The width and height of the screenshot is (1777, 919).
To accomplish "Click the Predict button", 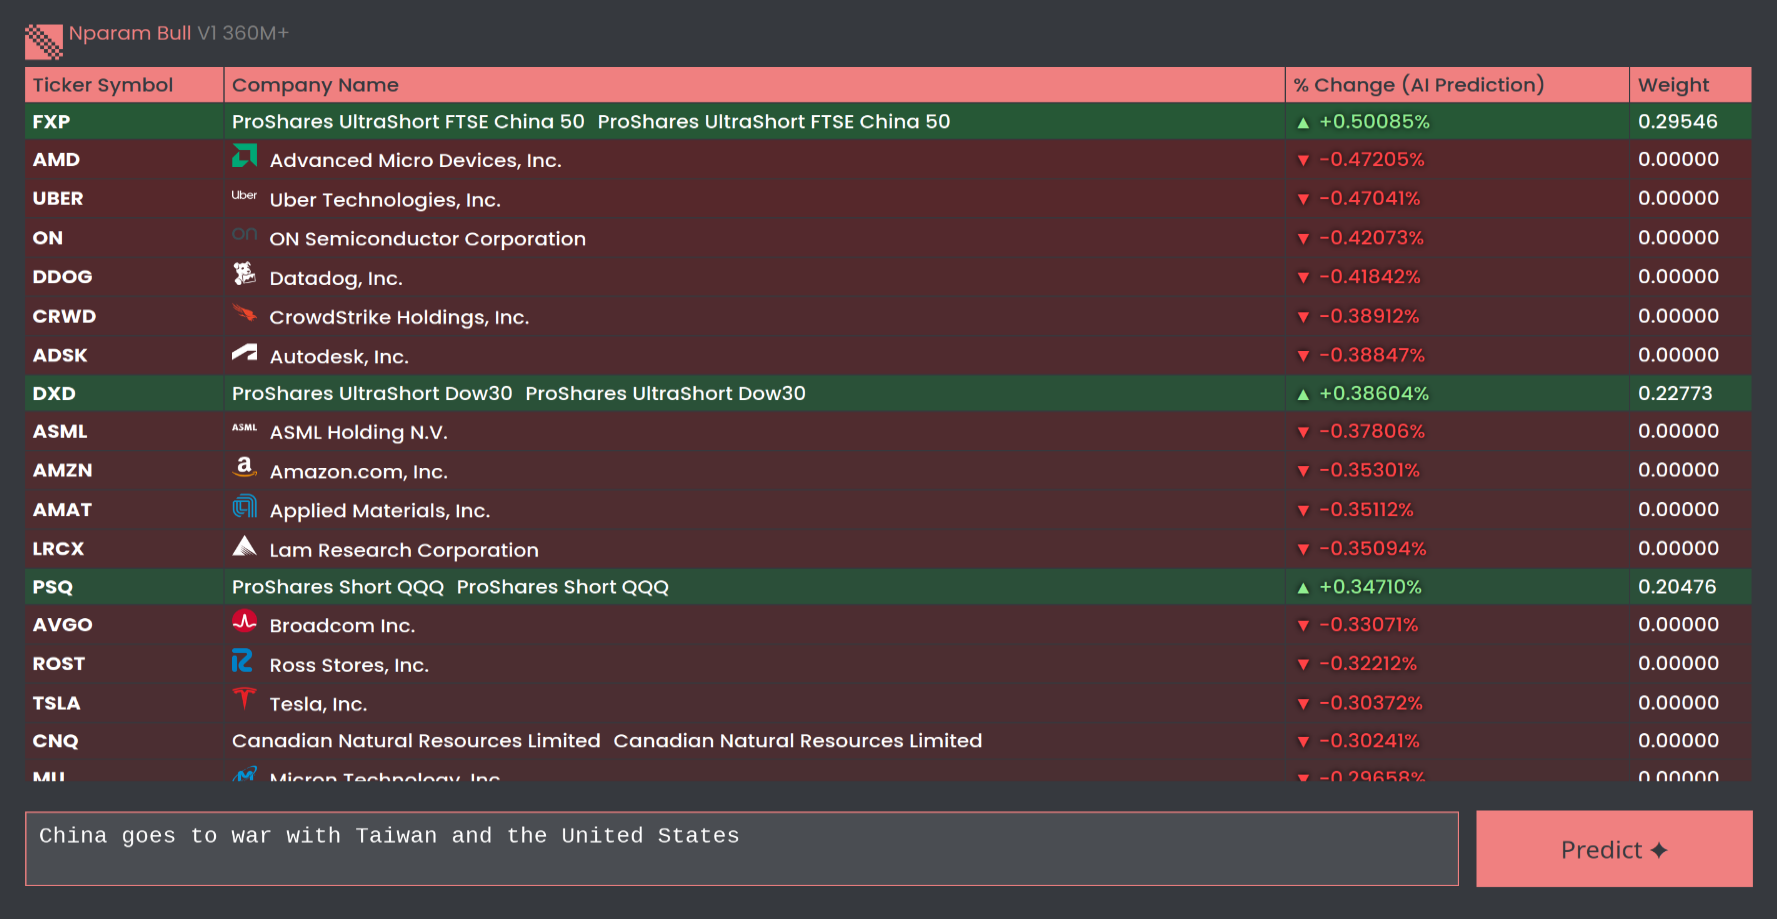I will pos(1614,849).
